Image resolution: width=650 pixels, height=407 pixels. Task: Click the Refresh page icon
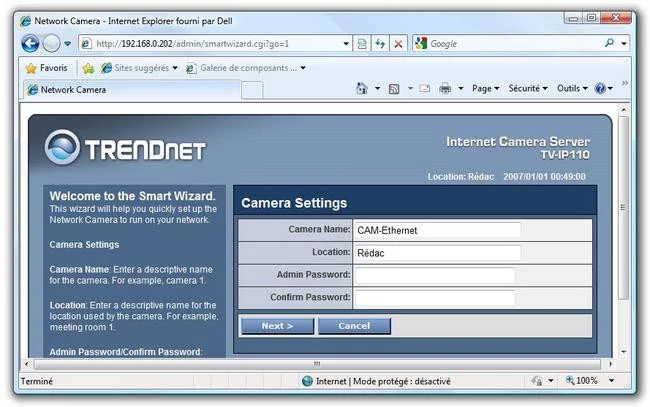coord(380,44)
